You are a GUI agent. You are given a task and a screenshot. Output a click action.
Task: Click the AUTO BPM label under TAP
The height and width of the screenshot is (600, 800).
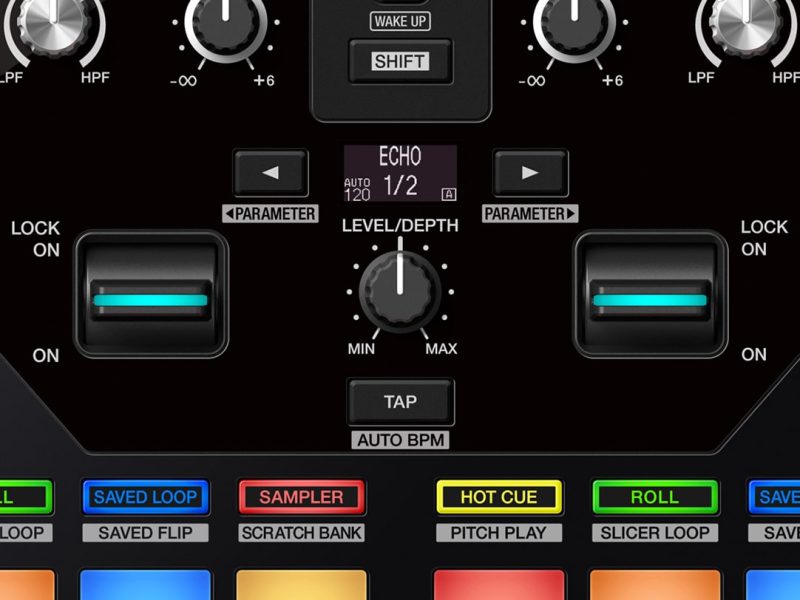401,440
